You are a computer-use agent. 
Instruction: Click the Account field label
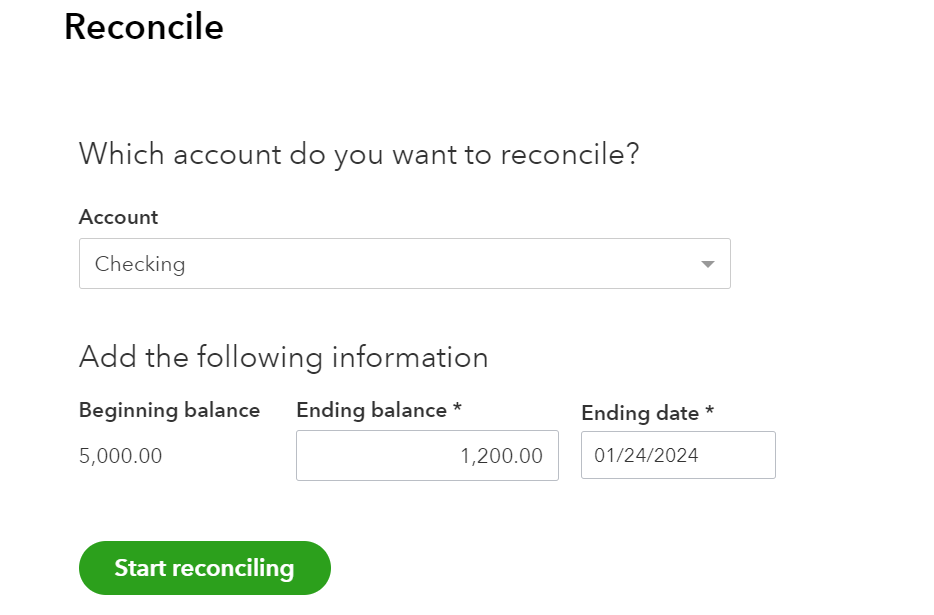tap(118, 217)
